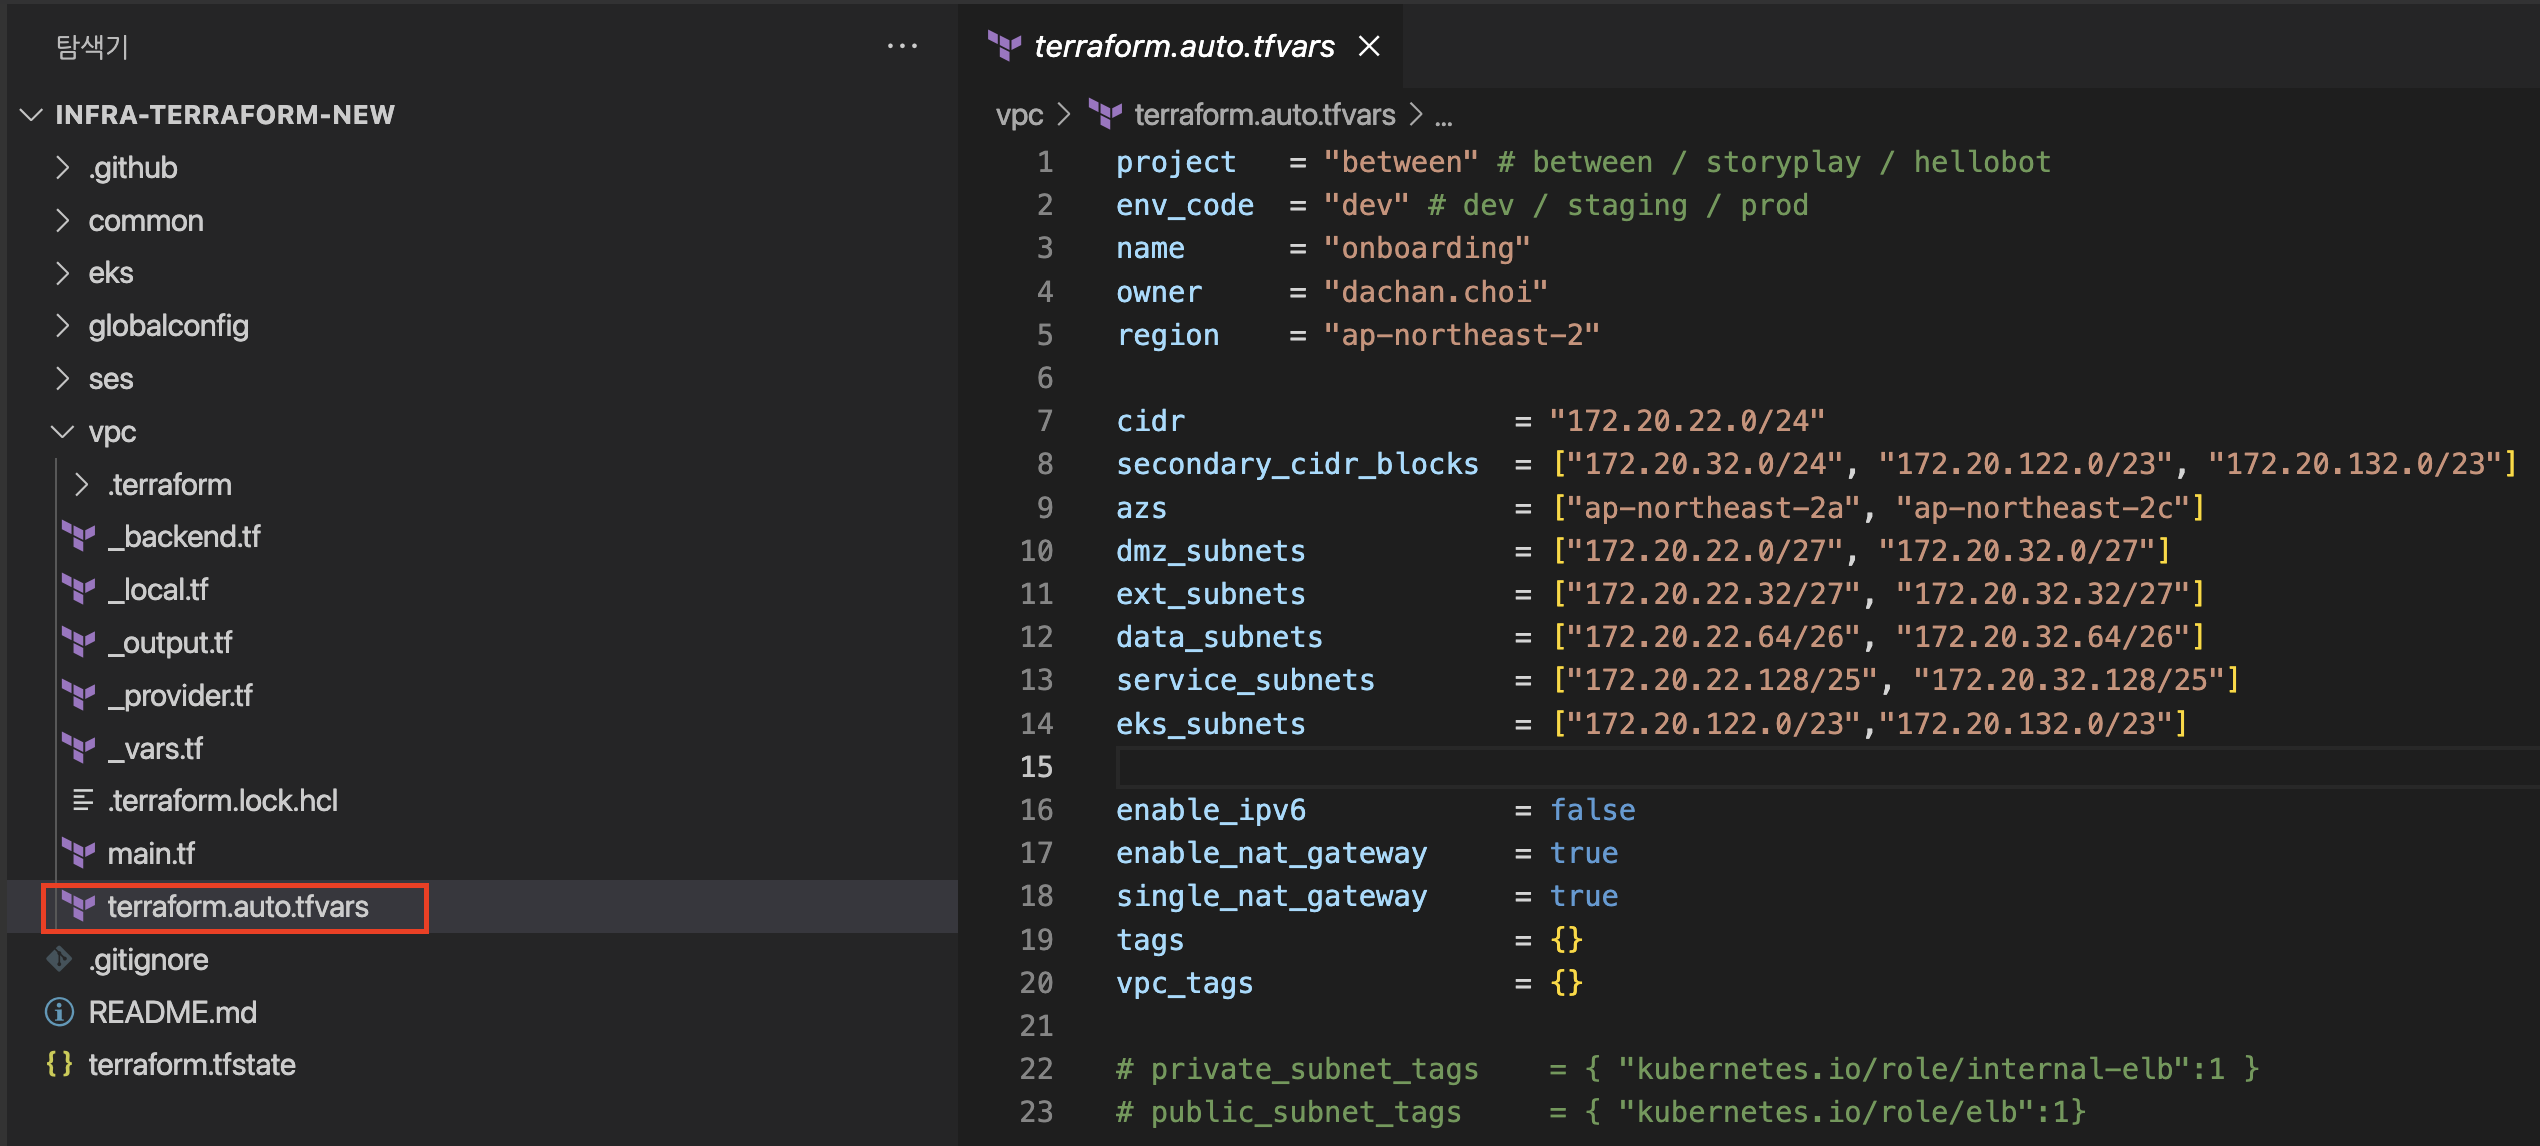Open the explorer more actions menu
The height and width of the screenshot is (1146, 2540).
pos(902,46)
